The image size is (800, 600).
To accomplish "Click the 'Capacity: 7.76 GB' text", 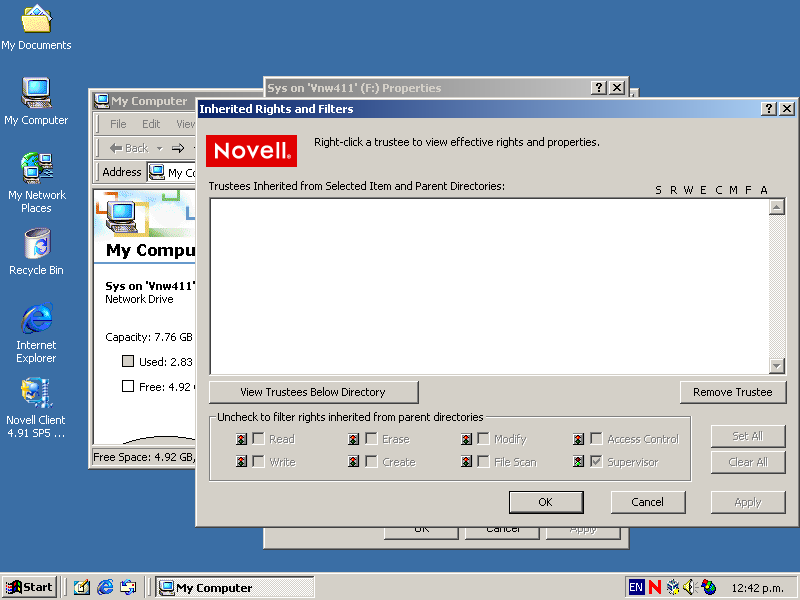I will [149, 337].
